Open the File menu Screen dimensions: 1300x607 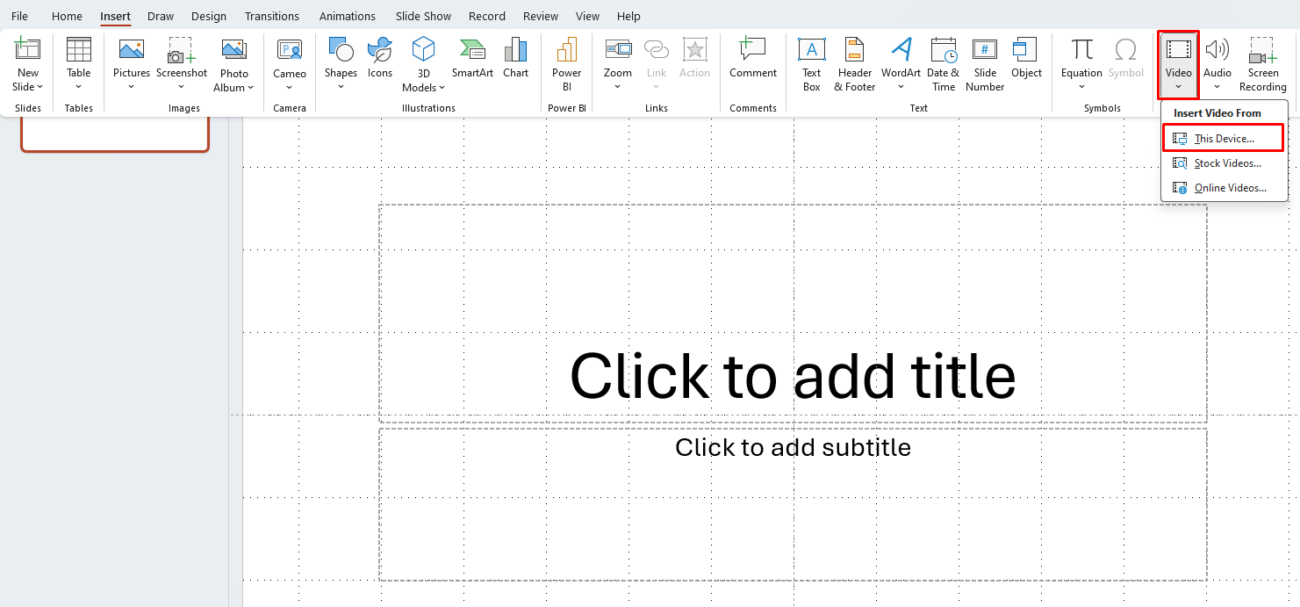pos(19,16)
